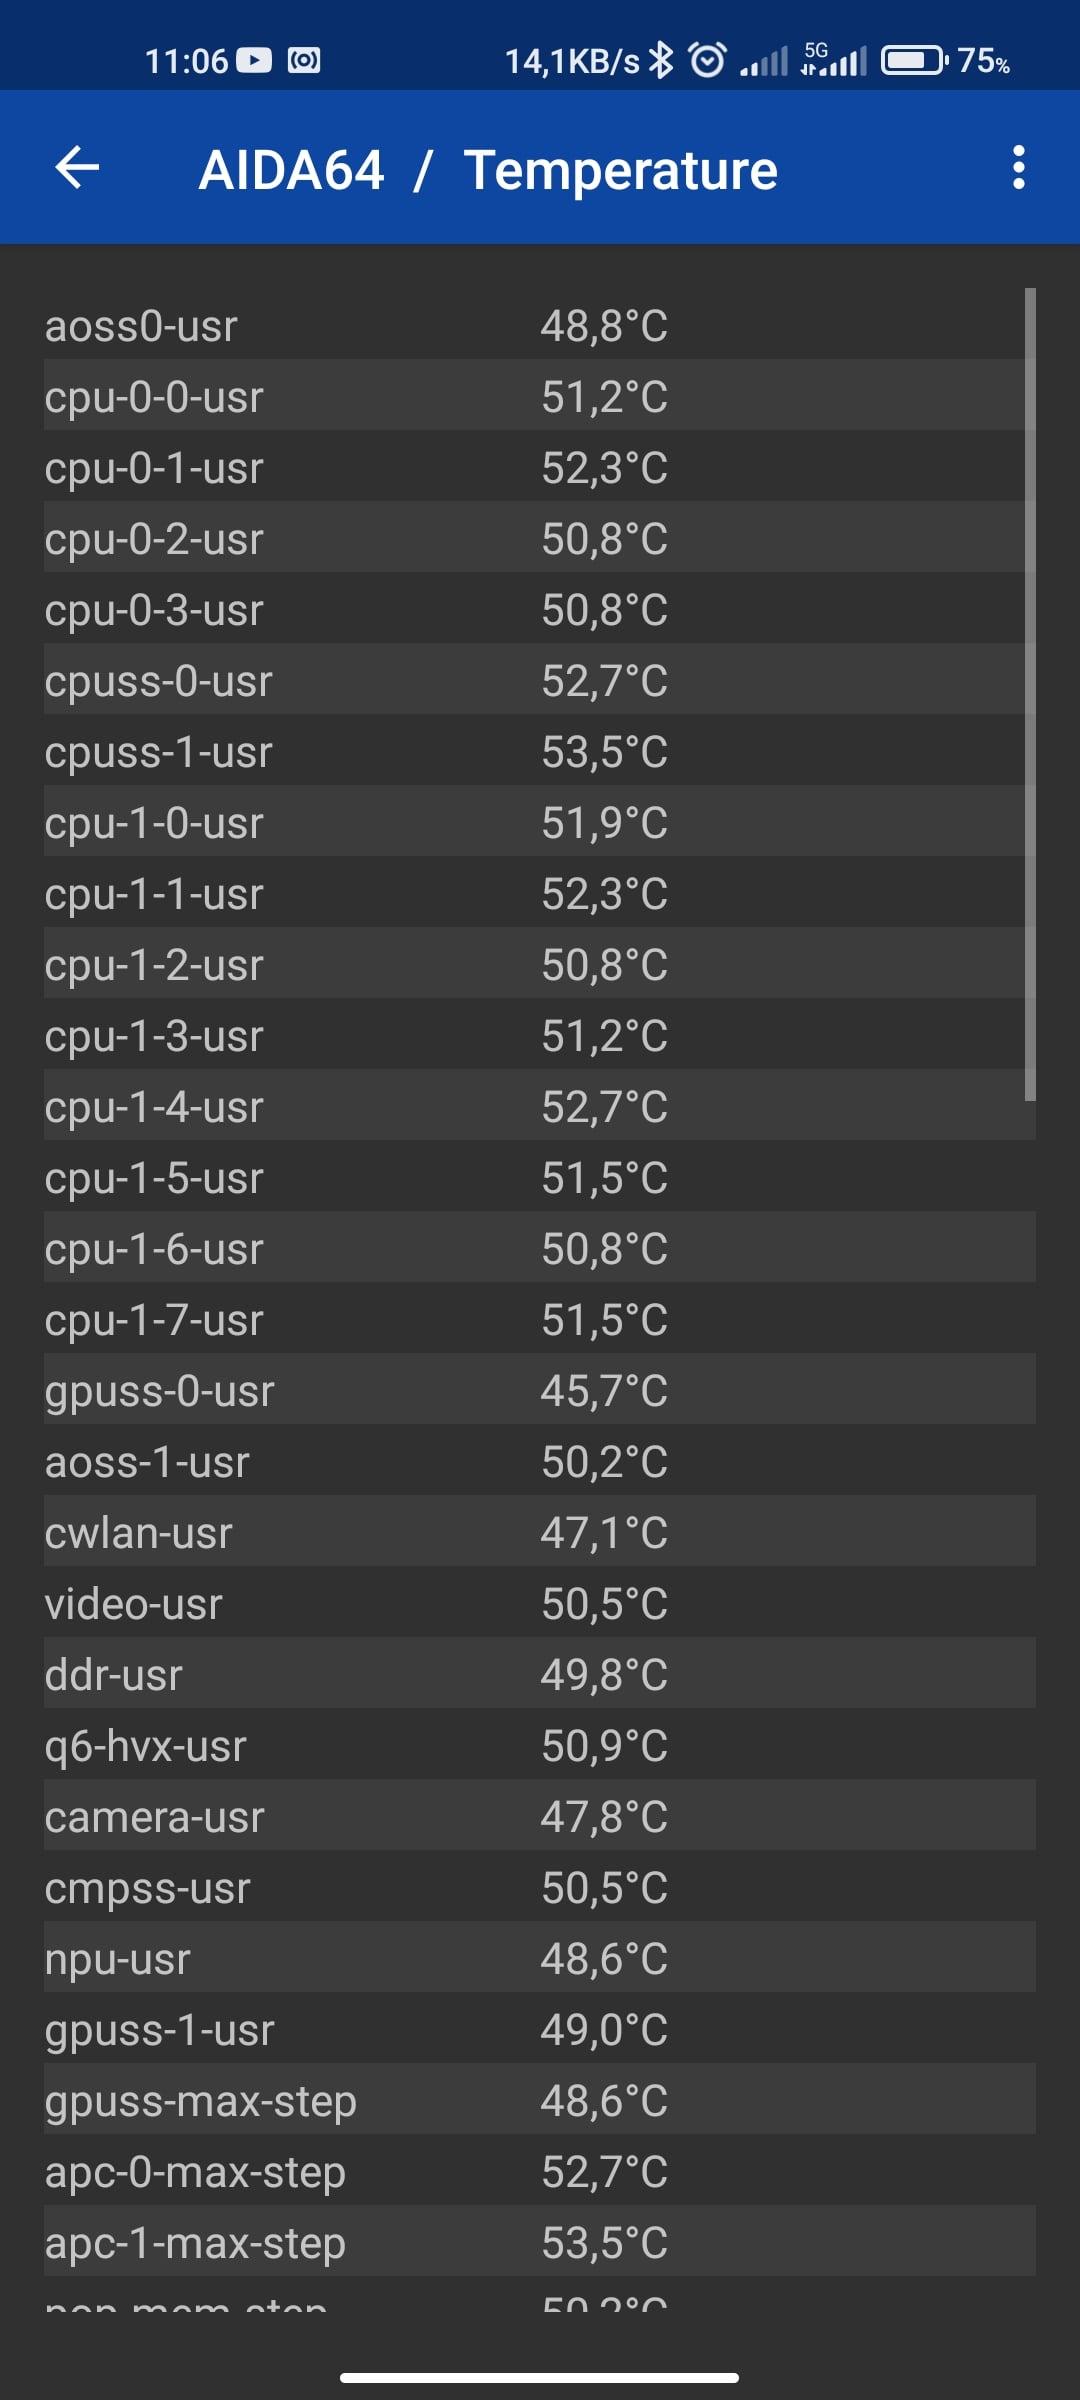Select the cpu-0-0-usr row

click(540, 395)
